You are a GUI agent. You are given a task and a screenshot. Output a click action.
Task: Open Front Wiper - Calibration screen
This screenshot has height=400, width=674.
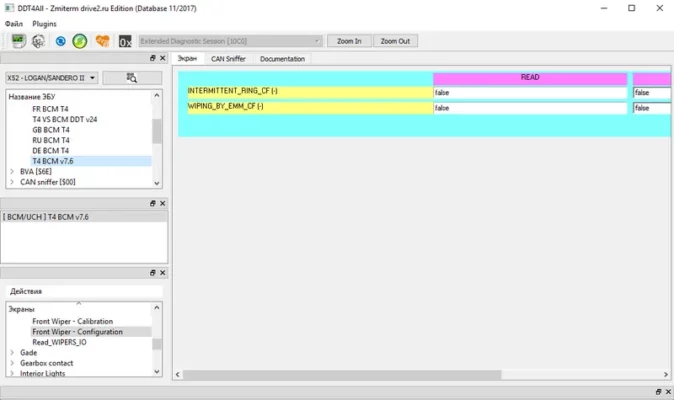pos(73,321)
